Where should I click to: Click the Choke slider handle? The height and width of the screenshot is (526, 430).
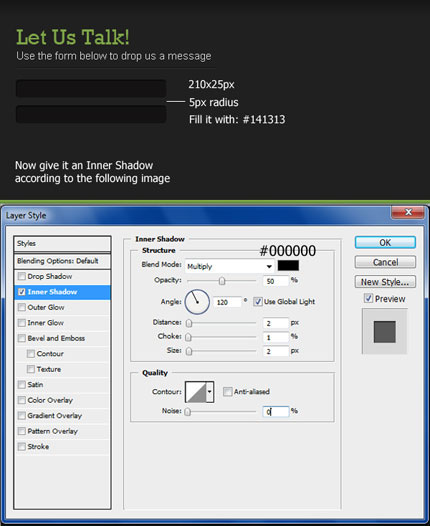tap(189, 337)
